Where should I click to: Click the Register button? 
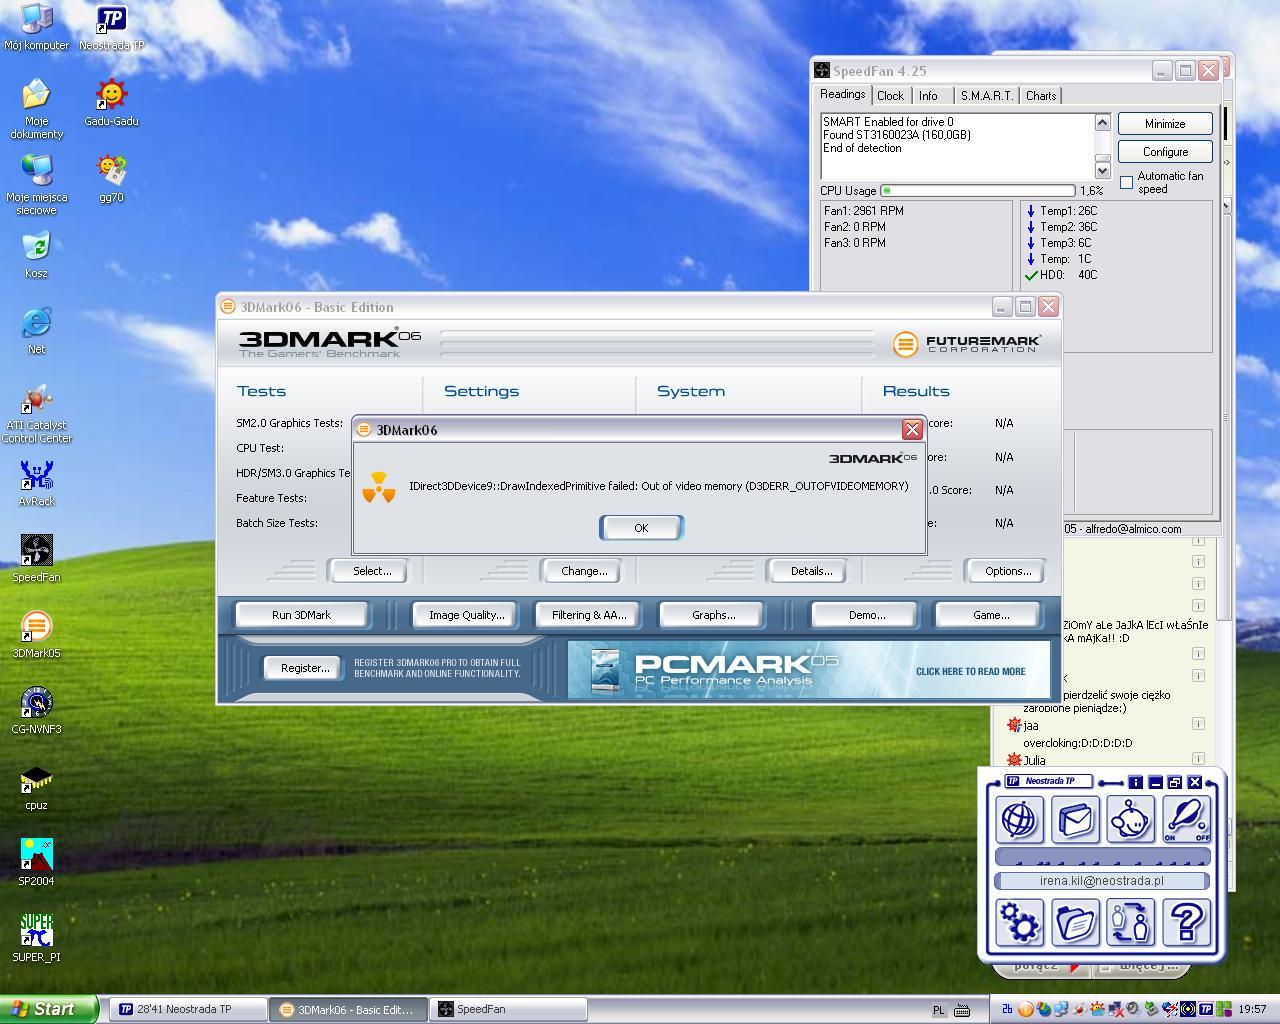click(x=305, y=668)
